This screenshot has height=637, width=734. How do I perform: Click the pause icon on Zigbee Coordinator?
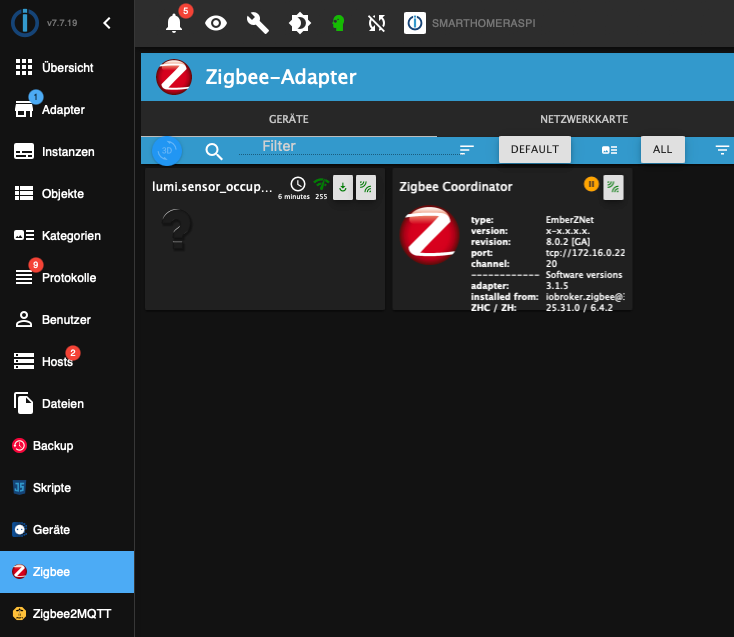pos(591,184)
